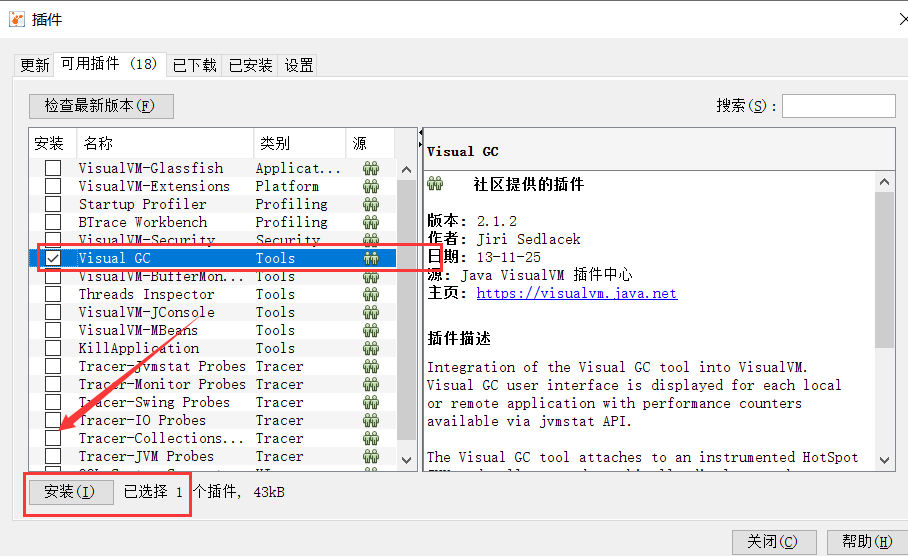Click the source icon for Threads Inspector
The height and width of the screenshot is (556, 908).
(371, 294)
